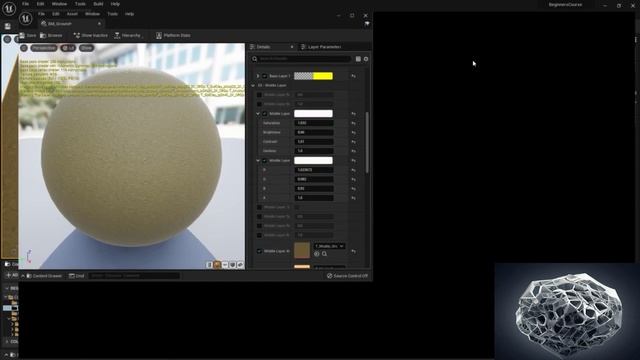Reset the G channel value to default
The height and width of the screenshot is (360, 640).
[353, 180]
